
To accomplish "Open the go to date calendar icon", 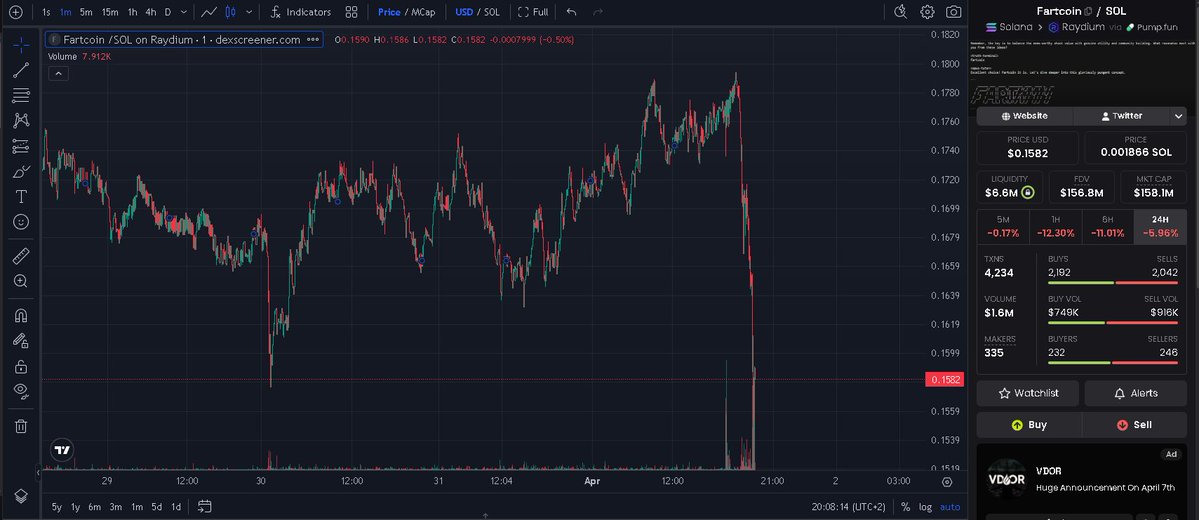I will [204, 506].
